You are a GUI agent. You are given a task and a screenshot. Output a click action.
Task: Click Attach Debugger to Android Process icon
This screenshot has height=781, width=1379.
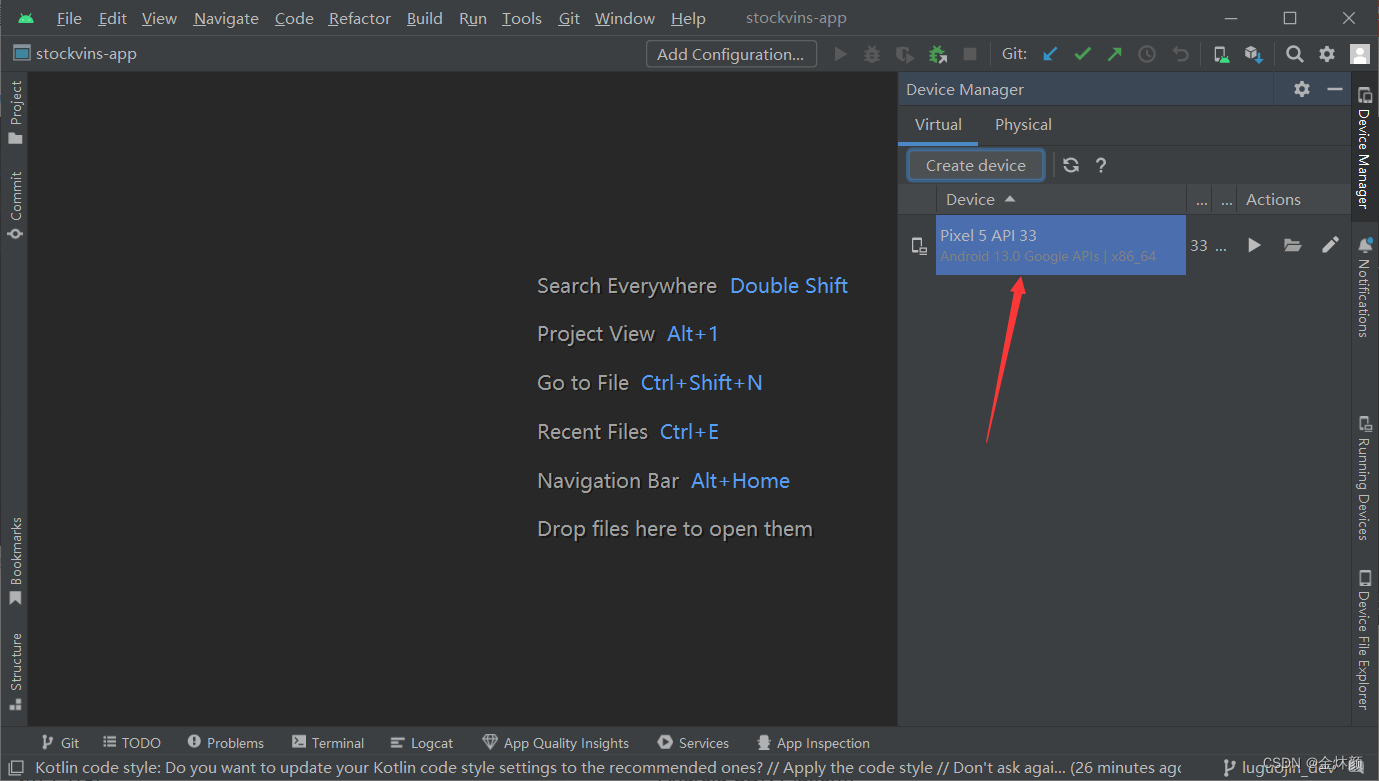(x=937, y=54)
